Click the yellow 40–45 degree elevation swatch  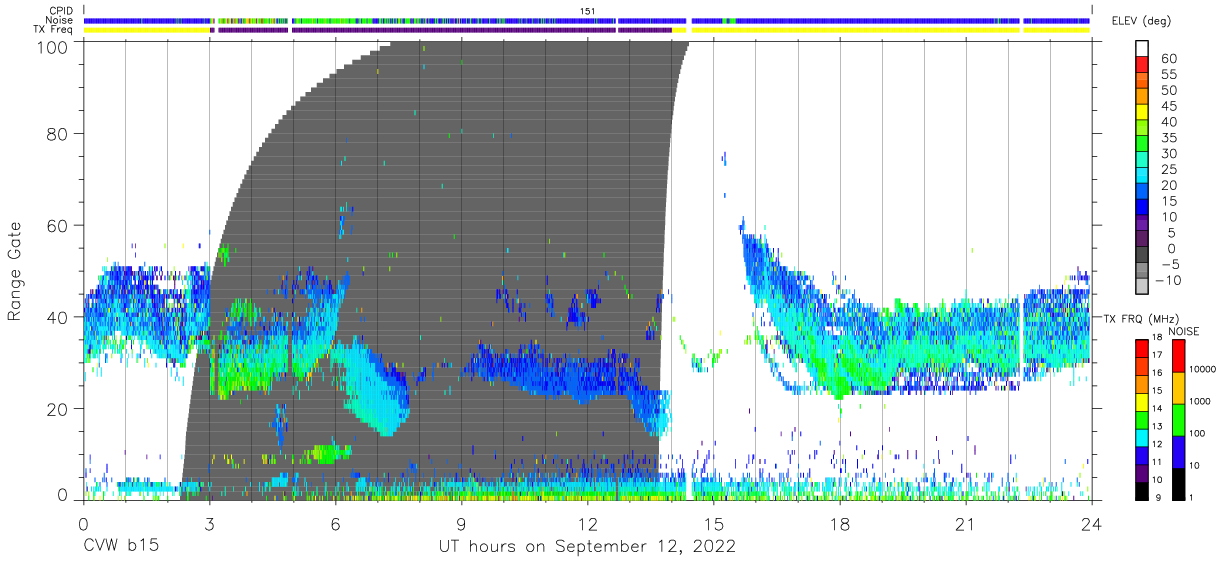coord(1142,114)
